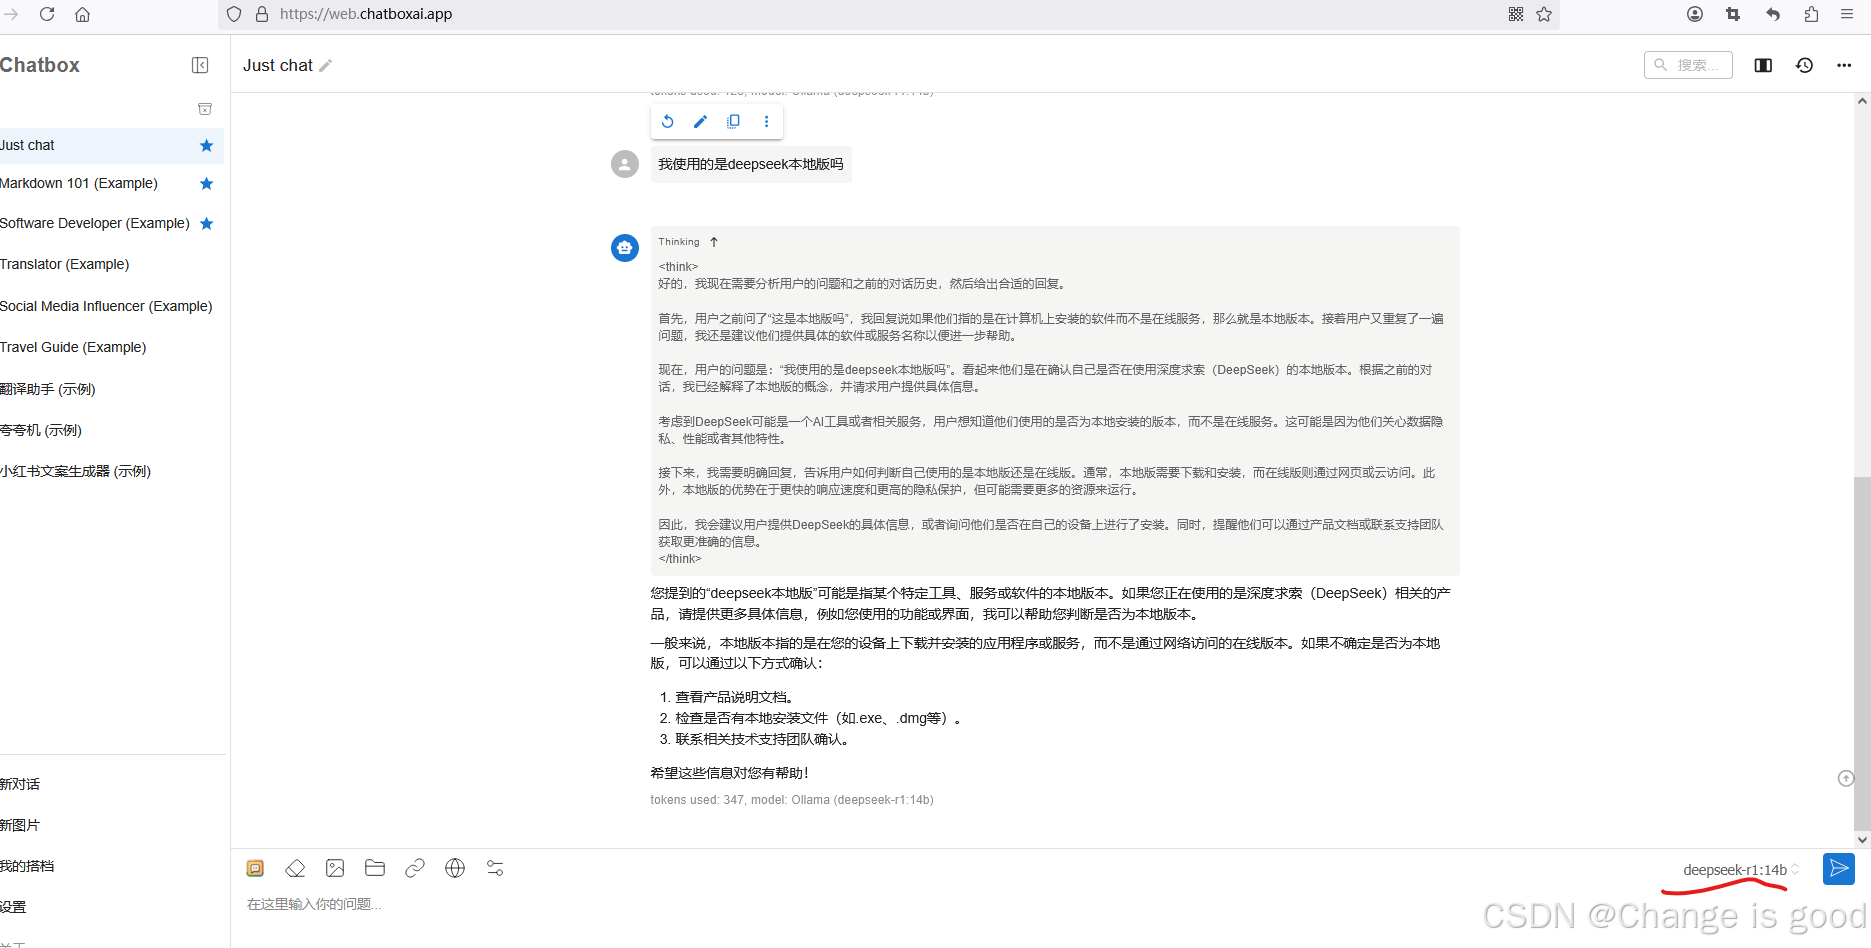Viewport: 1871px width, 948px height.
Task: Unstar the Markdown 101 (Example) conversation
Action: tap(207, 184)
